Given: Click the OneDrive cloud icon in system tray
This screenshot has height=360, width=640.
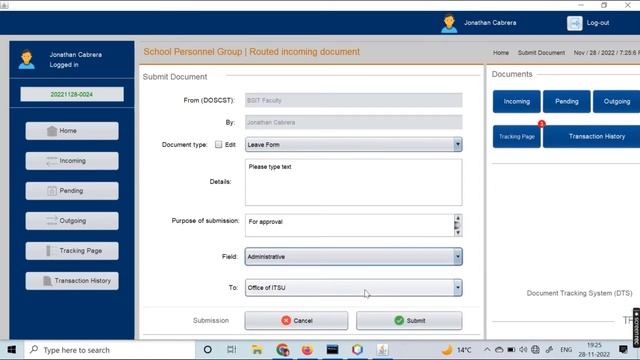Looking at the screenshot, I should click(499, 350).
